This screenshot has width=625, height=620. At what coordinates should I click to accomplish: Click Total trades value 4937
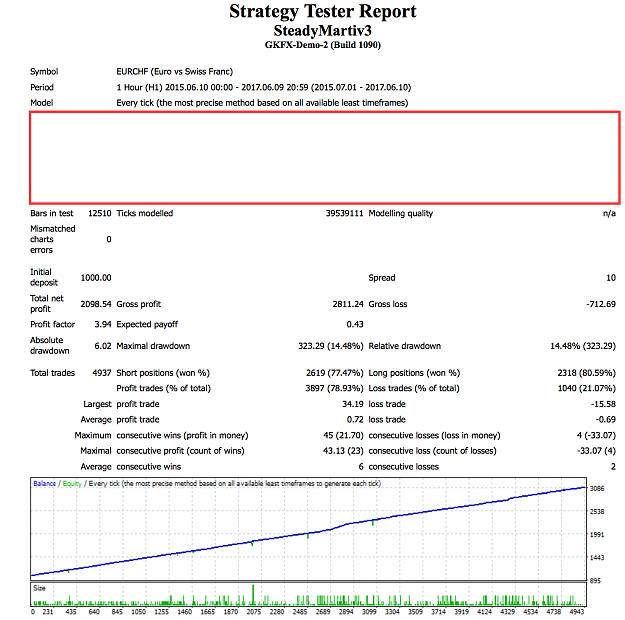102,373
